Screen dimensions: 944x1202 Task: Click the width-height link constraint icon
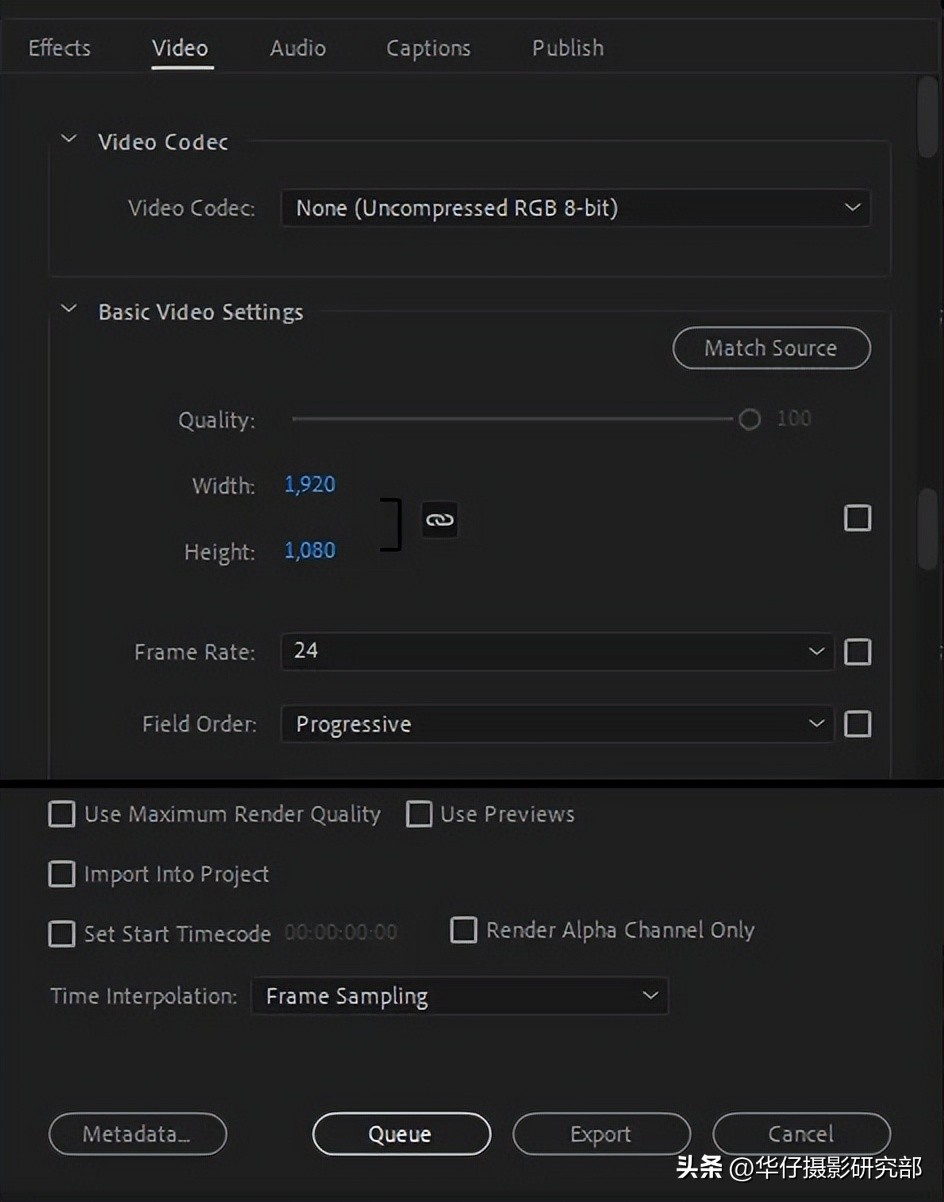tap(440, 519)
